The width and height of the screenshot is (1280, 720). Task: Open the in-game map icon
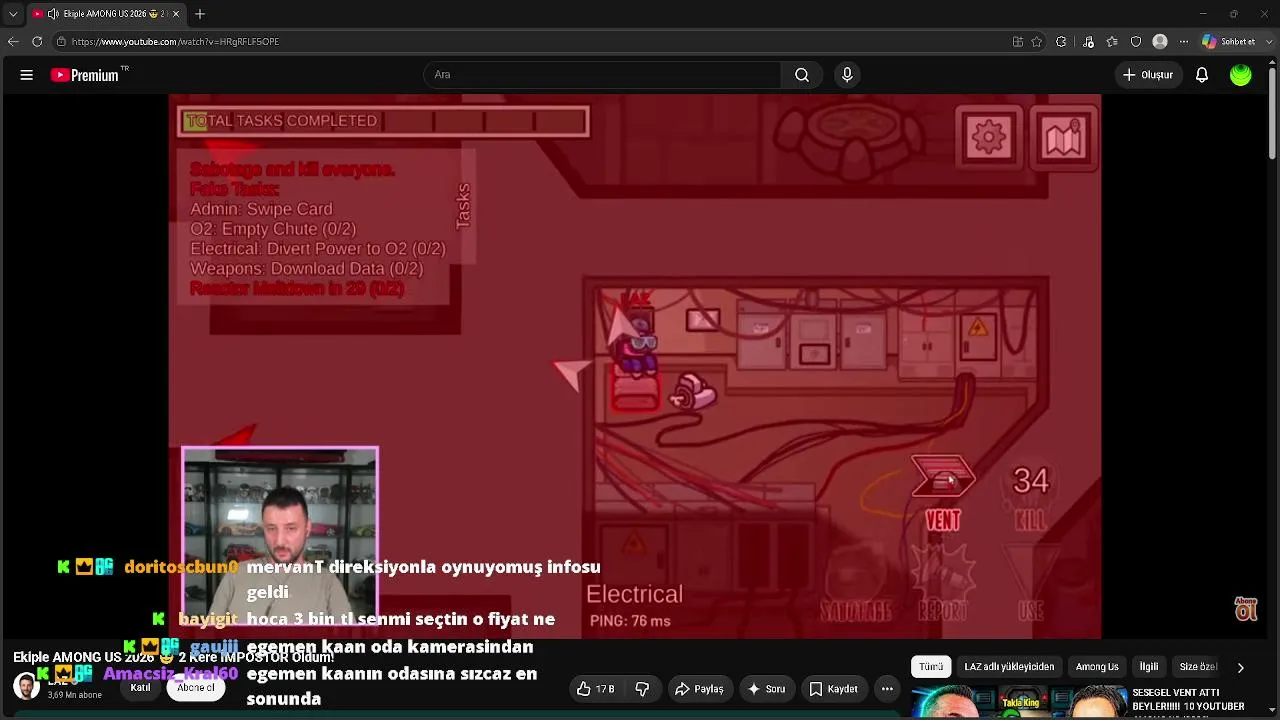[x=1064, y=137]
